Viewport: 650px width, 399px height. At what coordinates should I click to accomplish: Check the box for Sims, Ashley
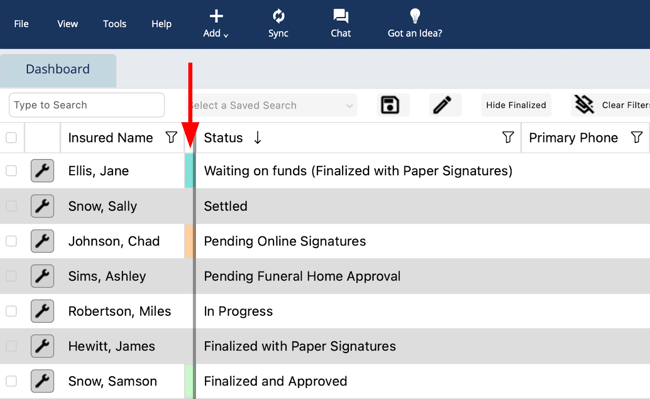coord(12,276)
